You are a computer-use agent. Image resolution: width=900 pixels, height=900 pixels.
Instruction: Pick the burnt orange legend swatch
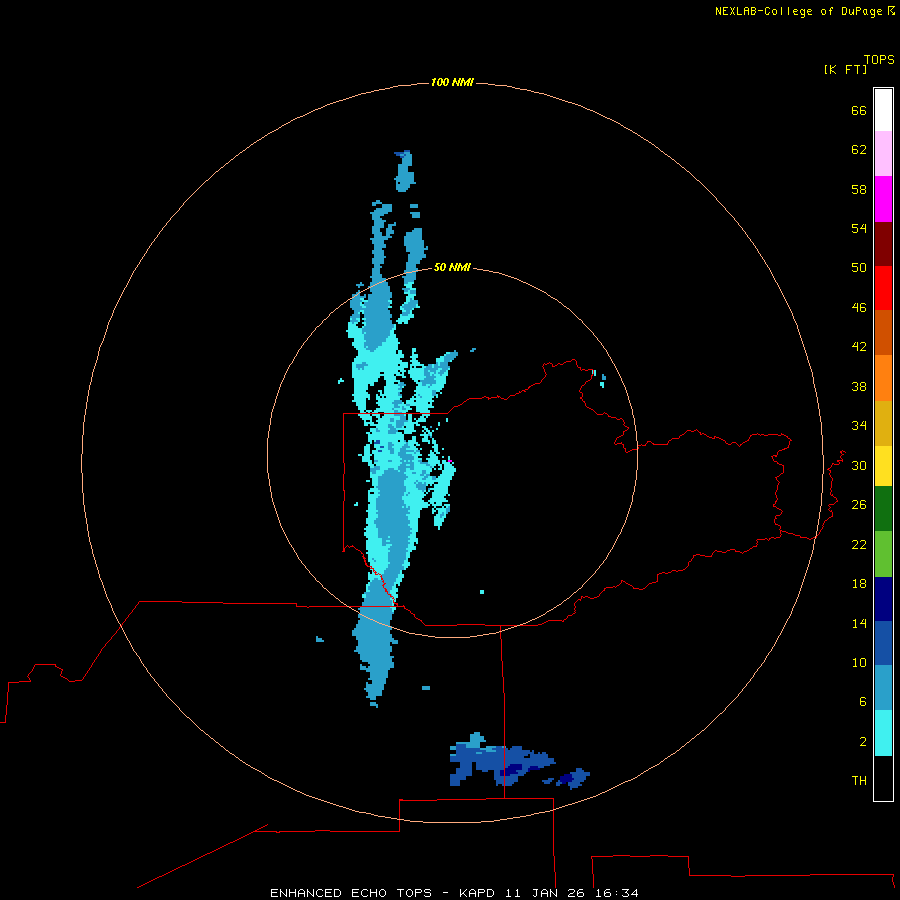coord(883,332)
